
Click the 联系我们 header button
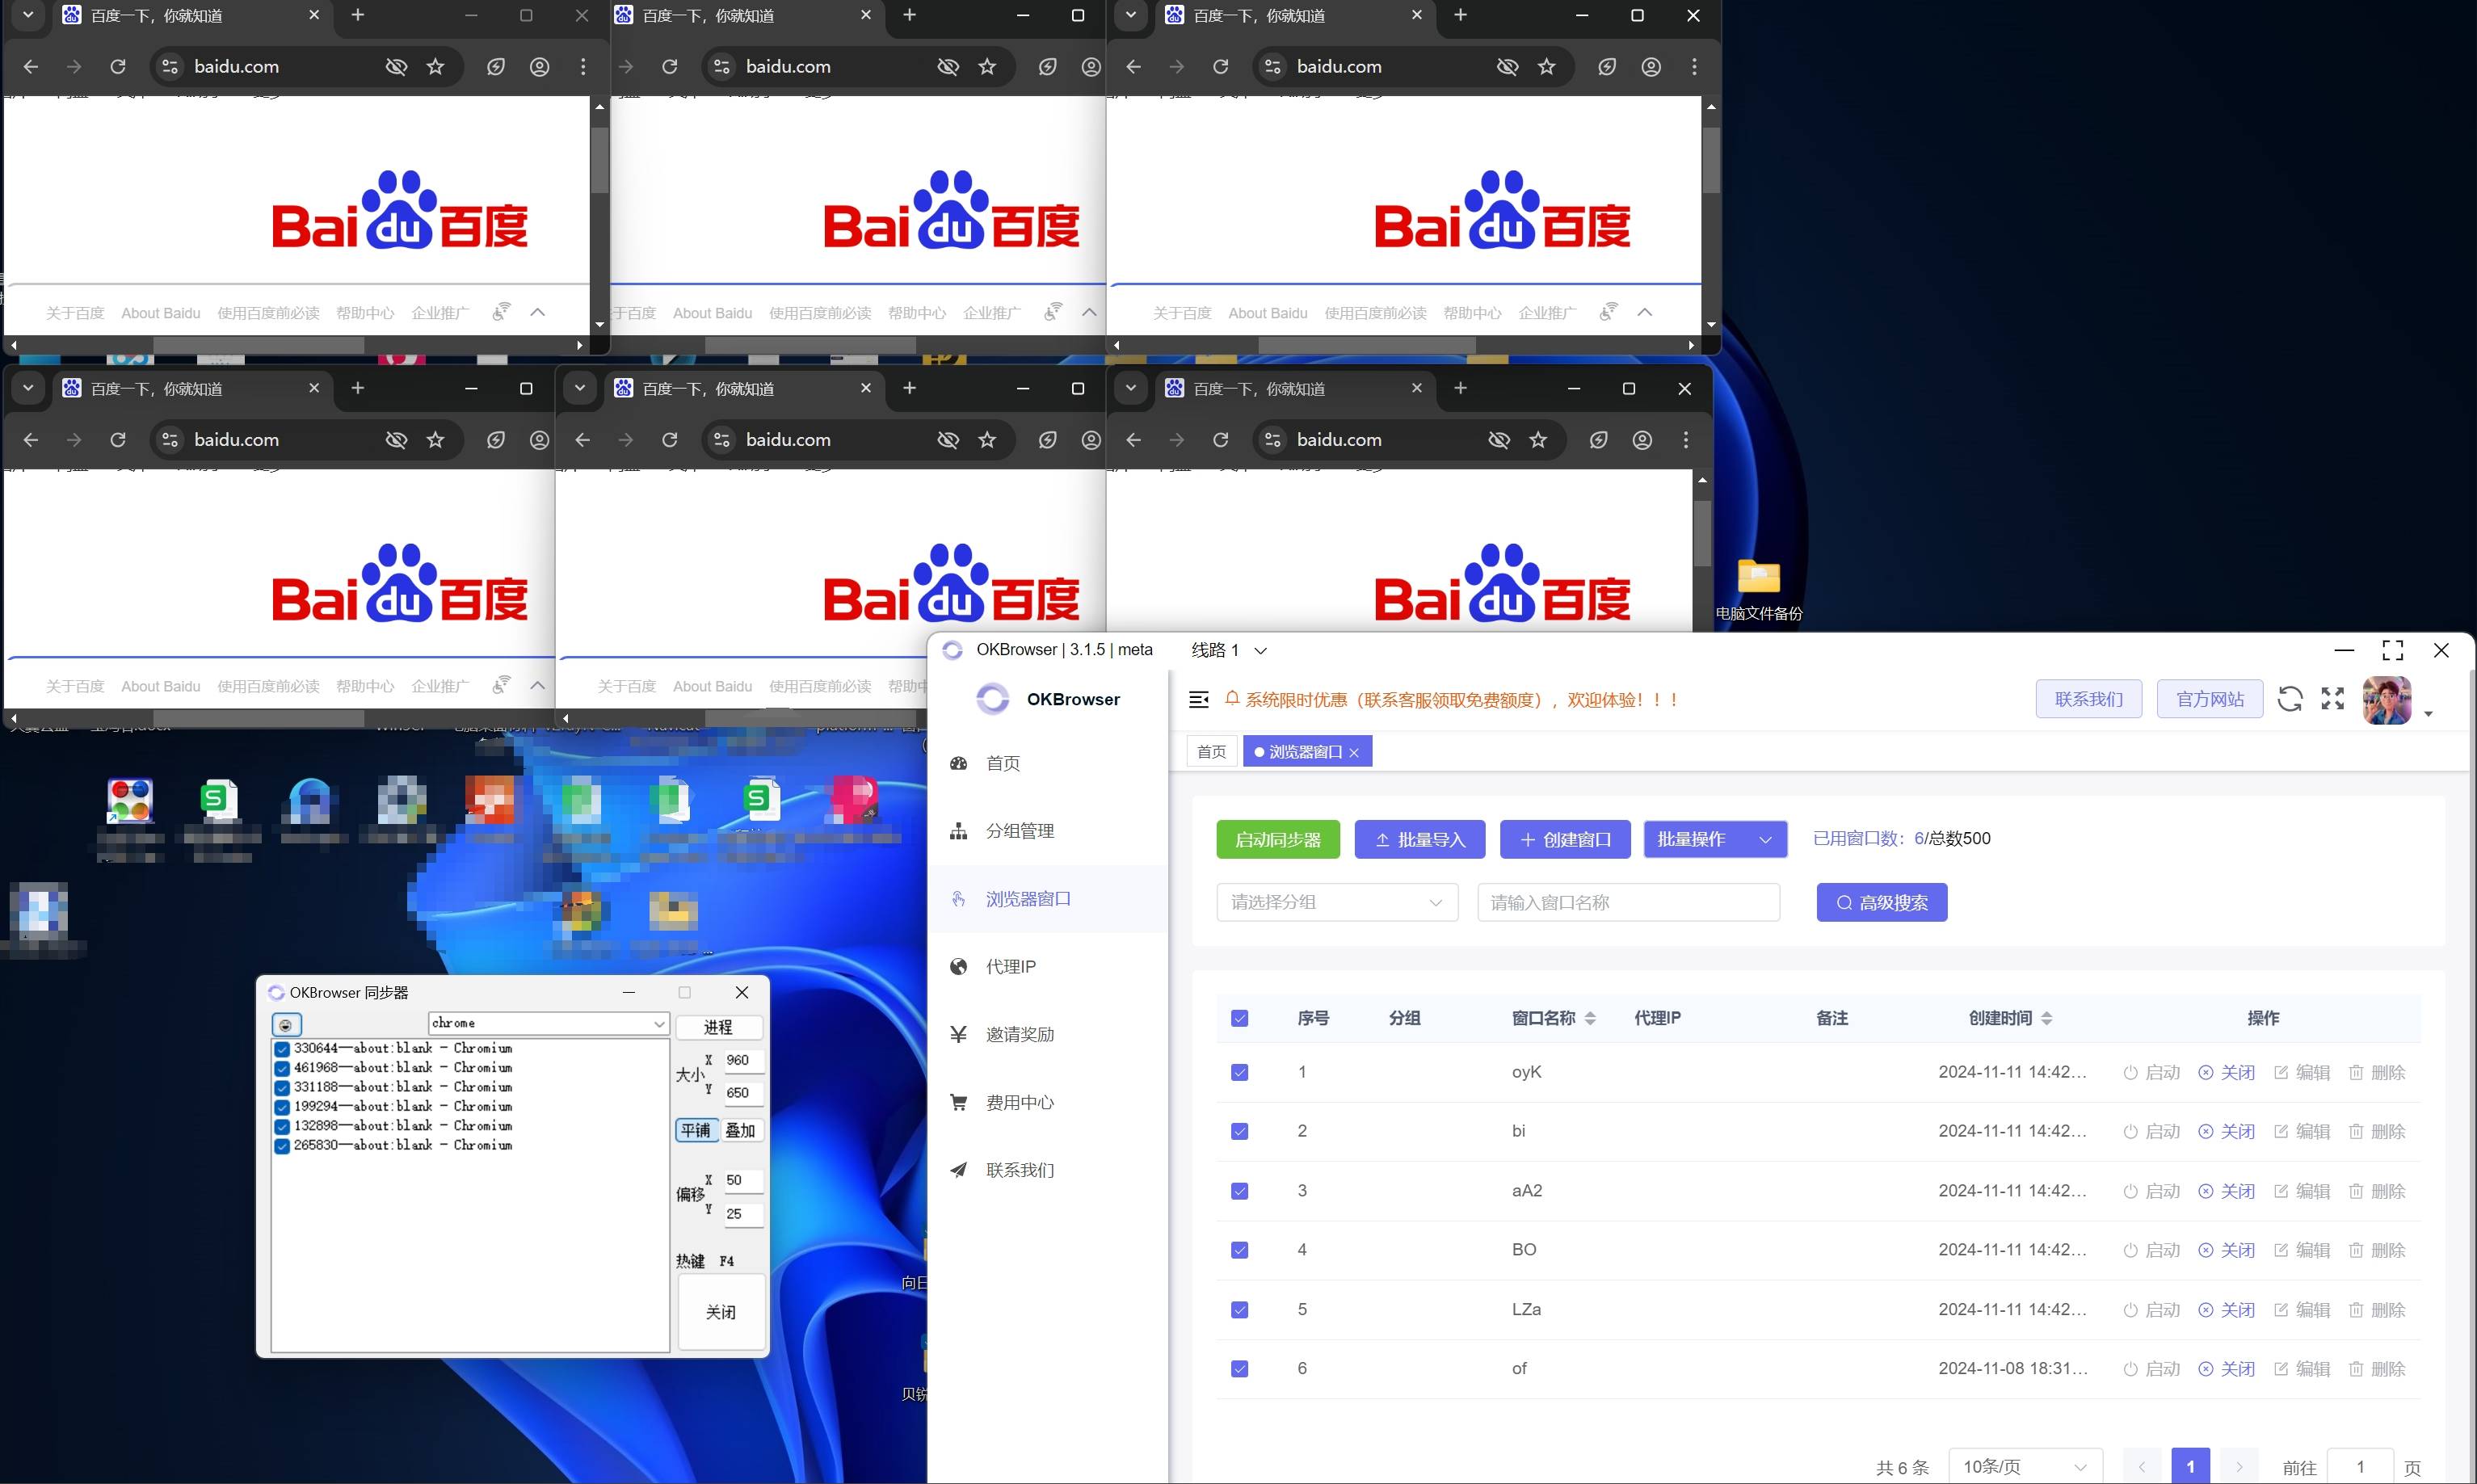point(2088,698)
